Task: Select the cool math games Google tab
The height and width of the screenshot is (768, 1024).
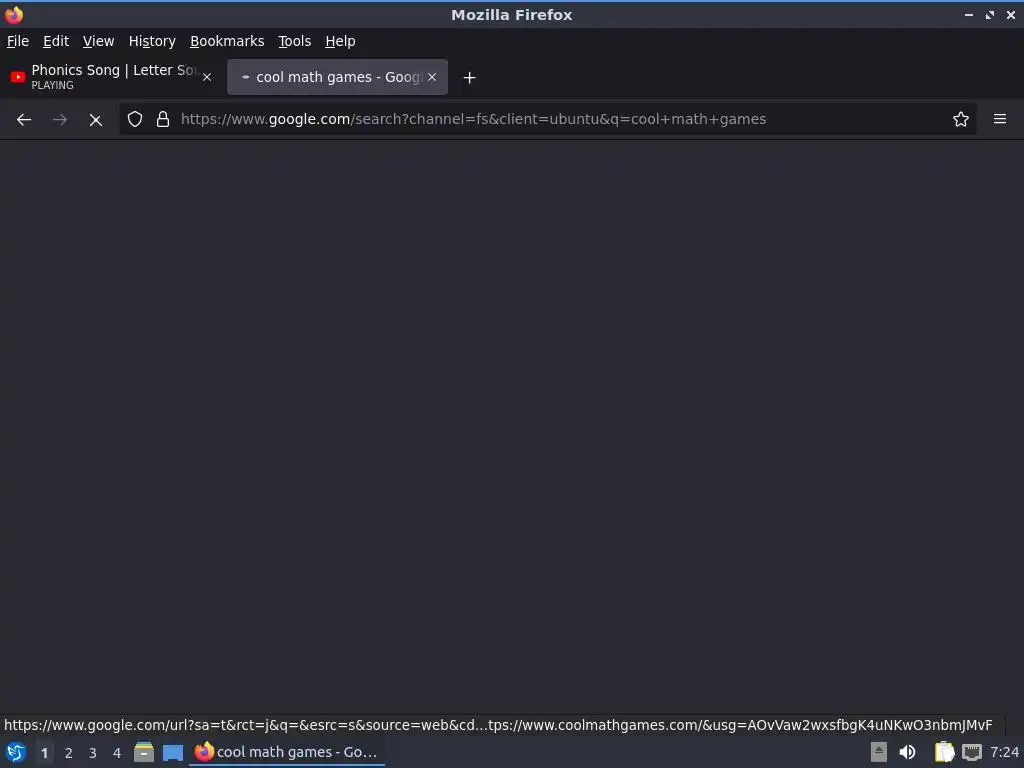Action: pyautogui.click(x=337, y=77)
